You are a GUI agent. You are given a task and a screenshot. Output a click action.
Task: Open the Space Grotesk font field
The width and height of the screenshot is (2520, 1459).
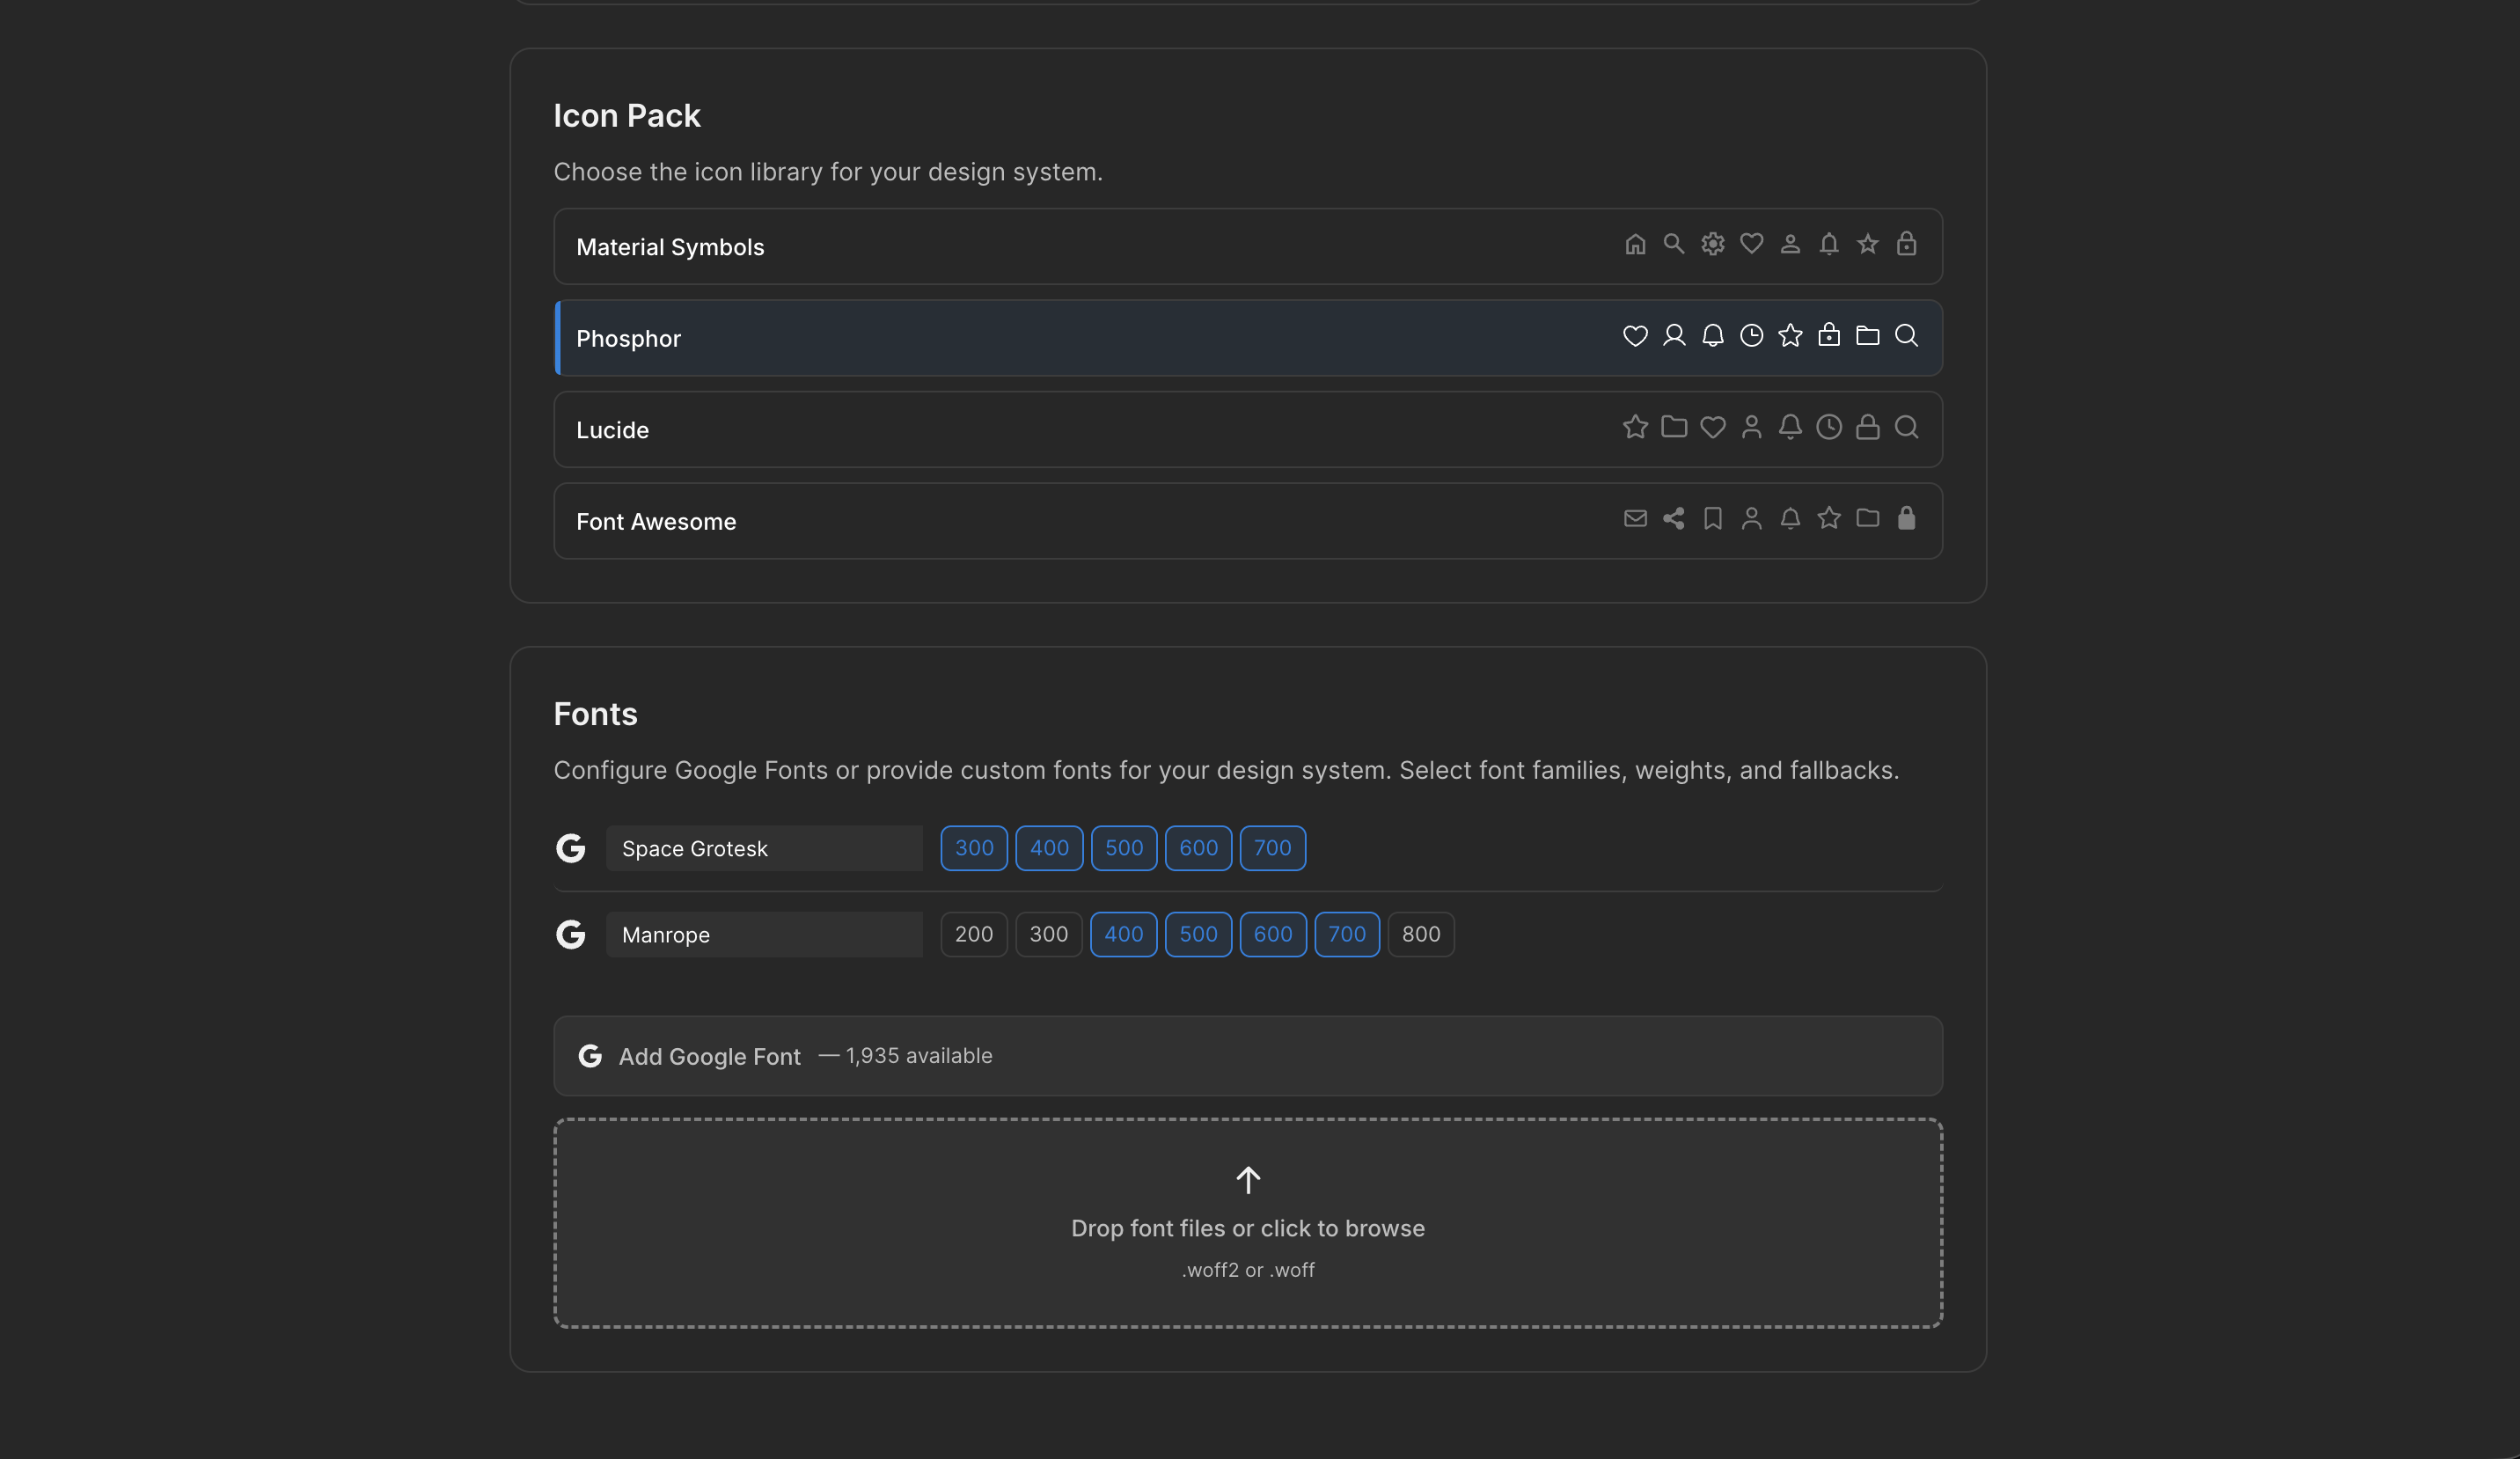[x=764, y=847]
